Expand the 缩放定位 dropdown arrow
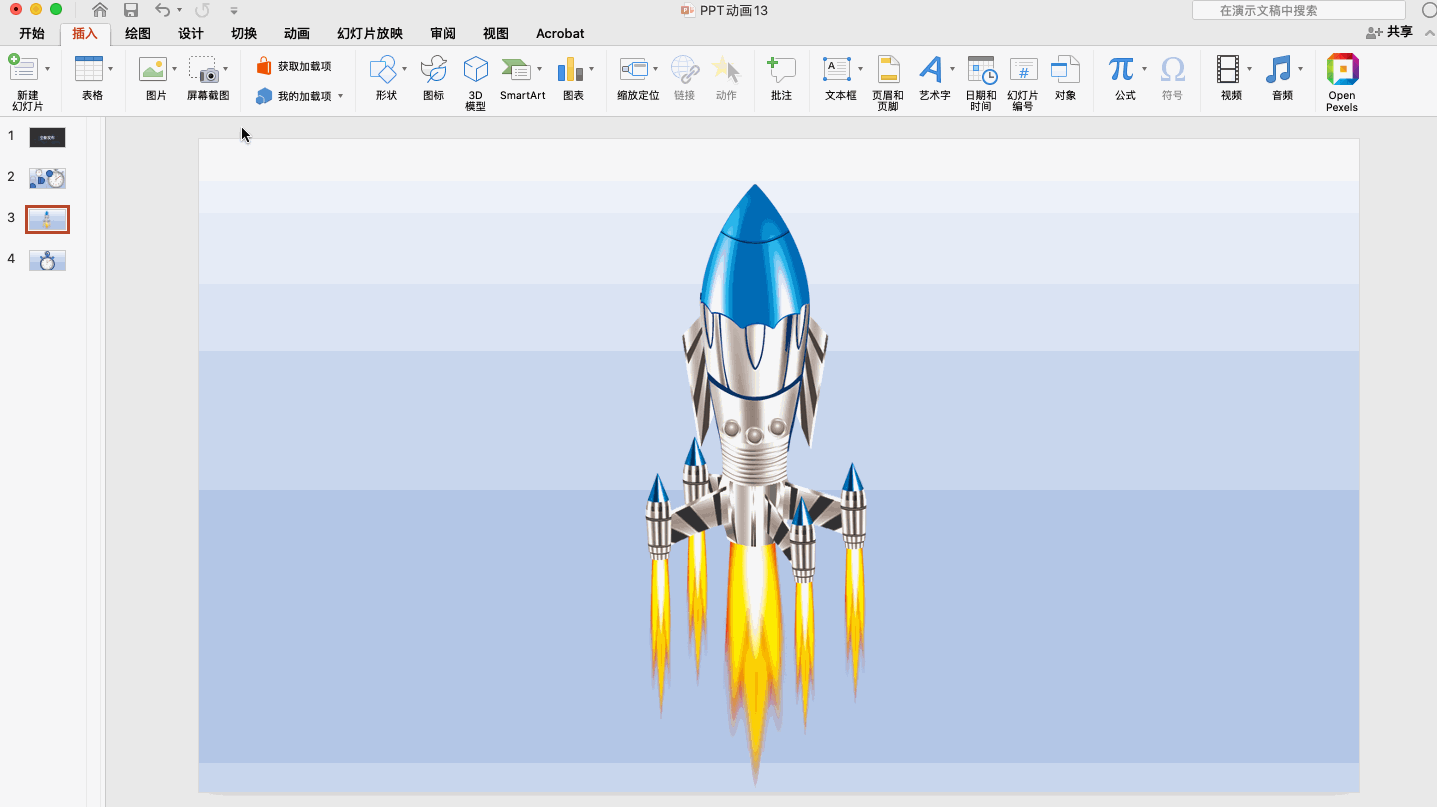 pos(656,69)
